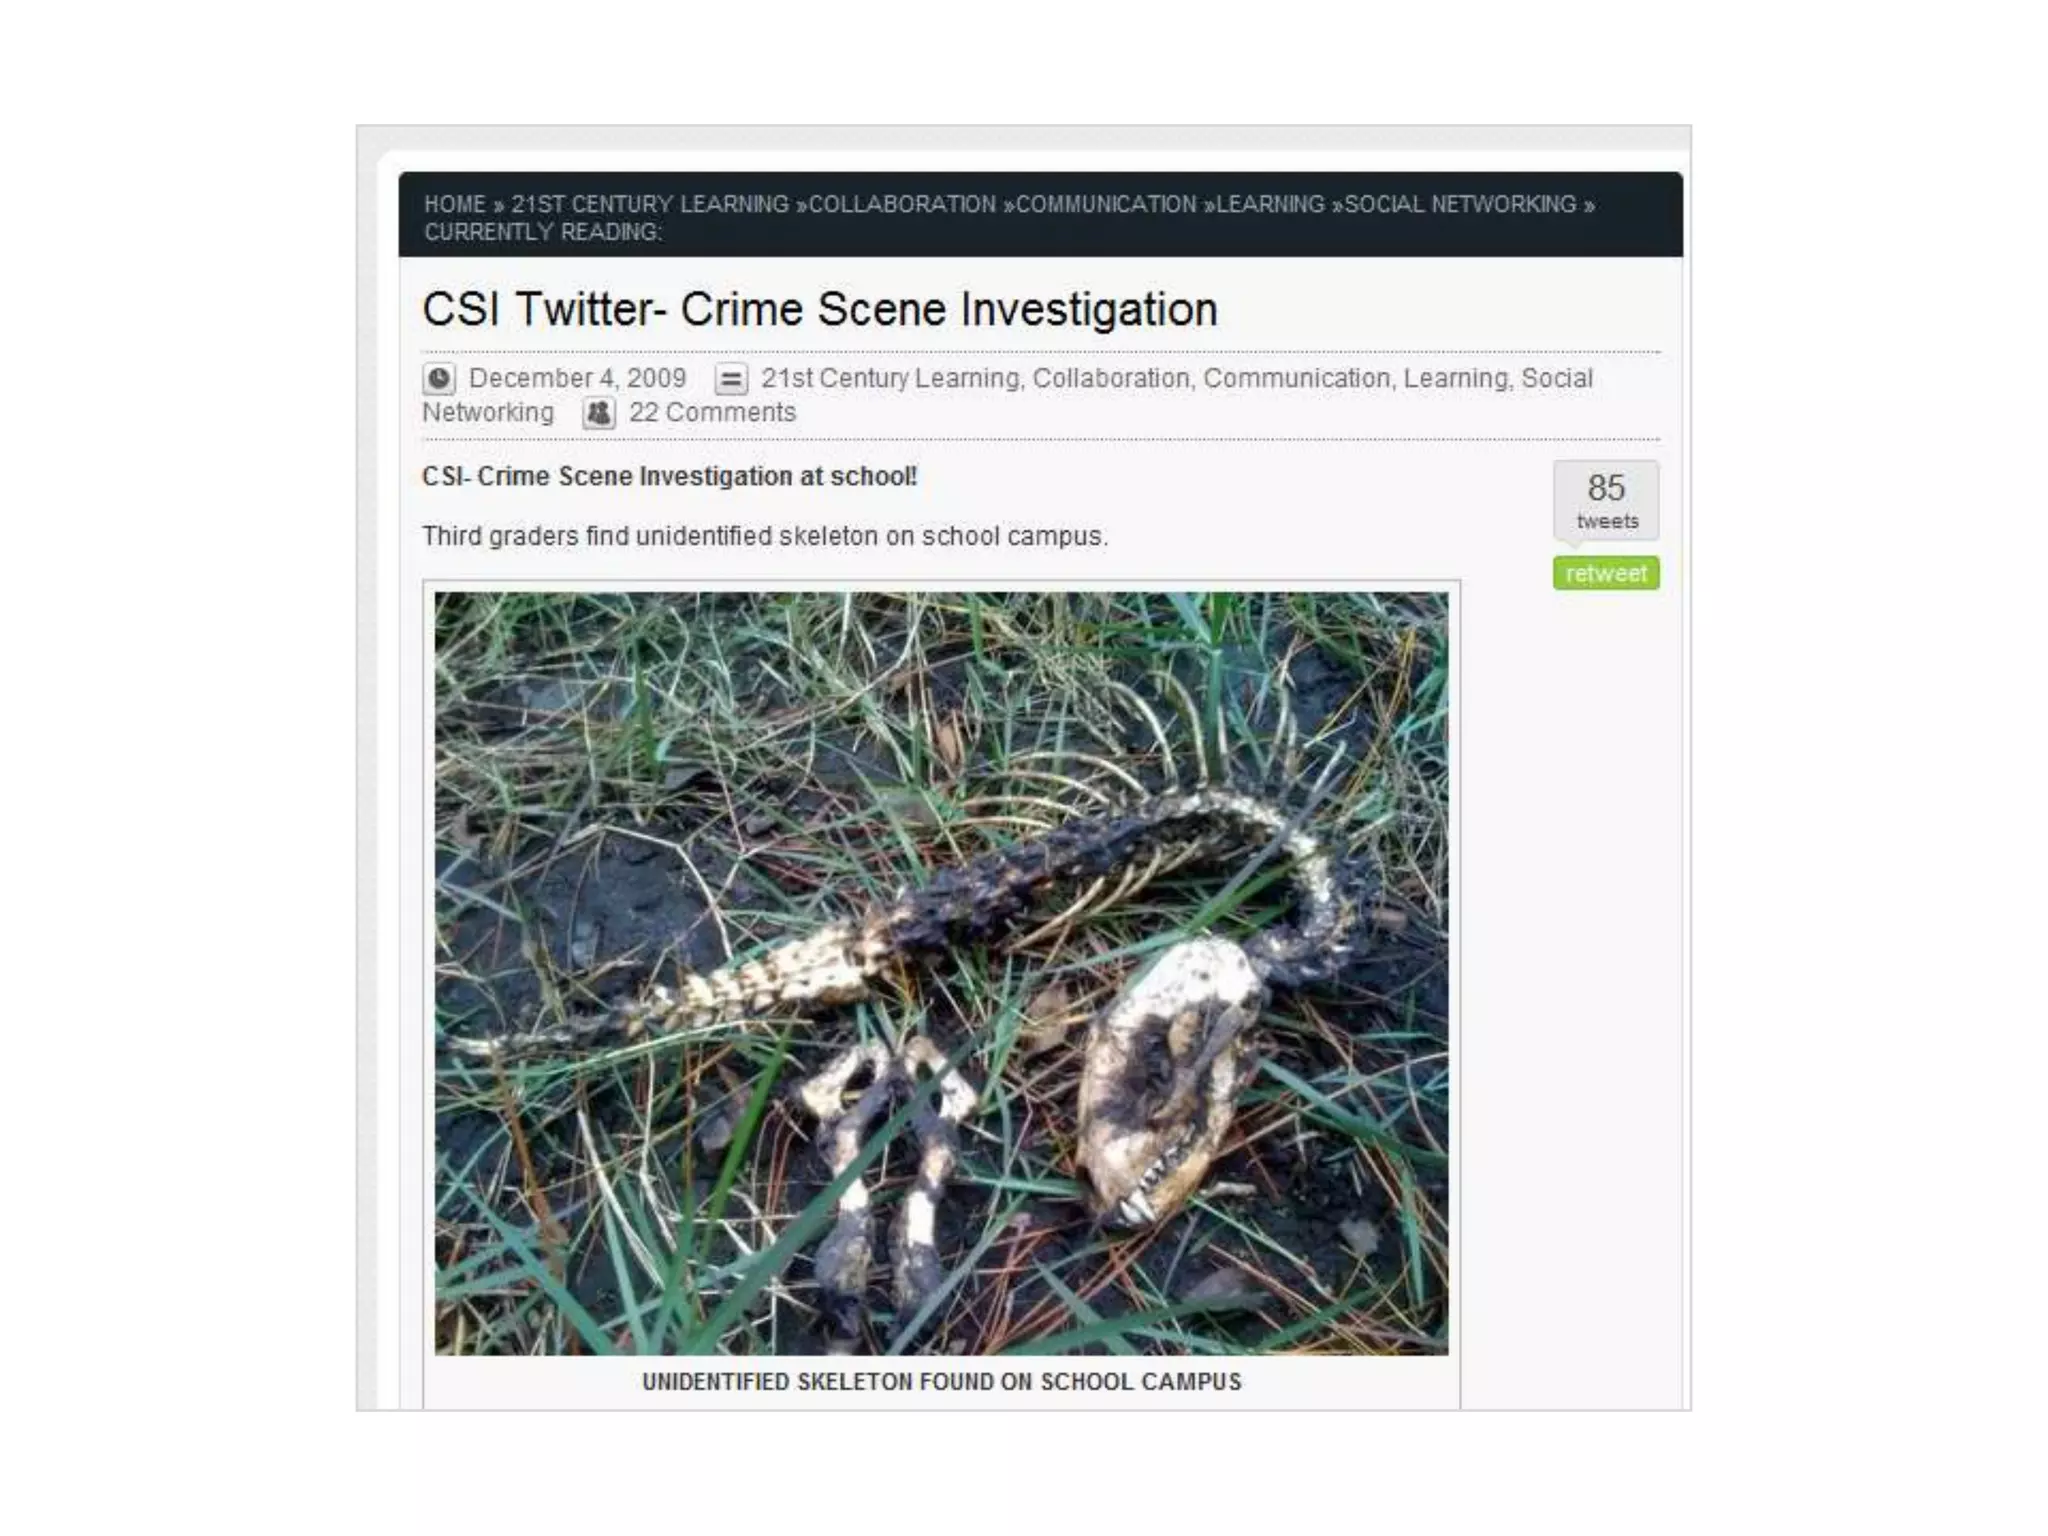
Task: Open the unidentified skeleton photo
Action: (941, 973)
